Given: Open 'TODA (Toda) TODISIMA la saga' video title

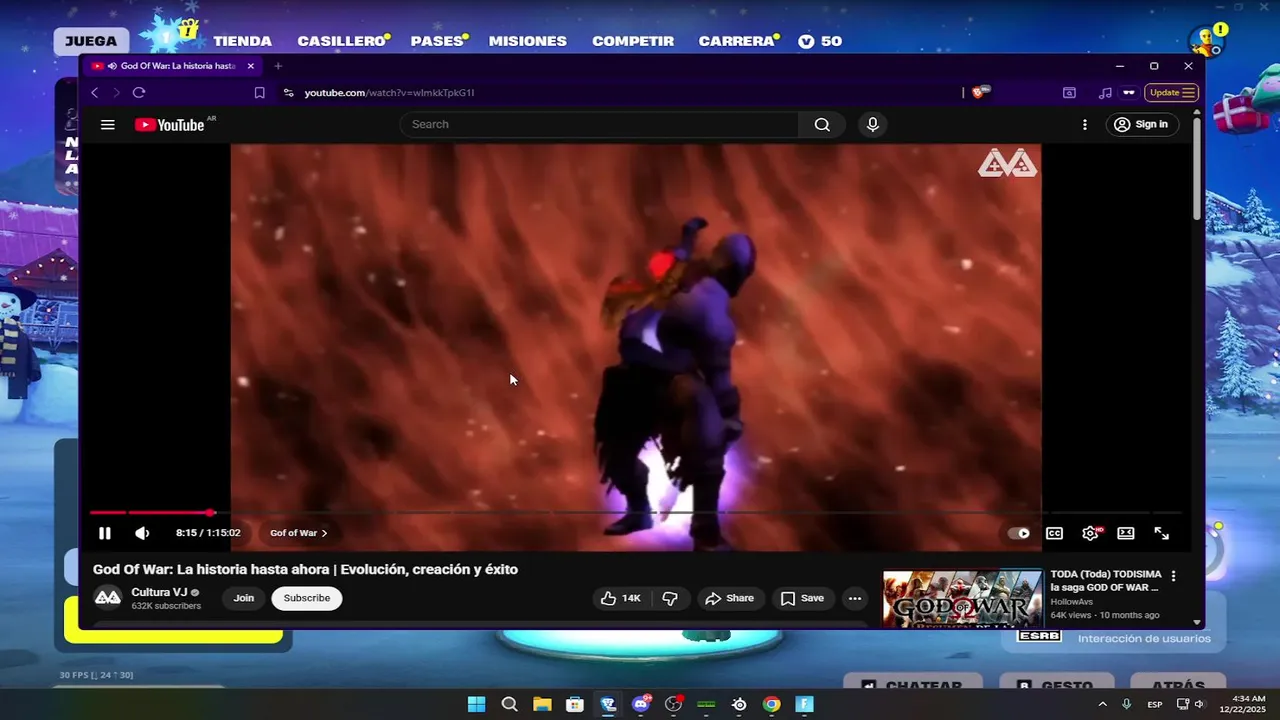Looking at the screenshot, I should tap(1105, 581).
